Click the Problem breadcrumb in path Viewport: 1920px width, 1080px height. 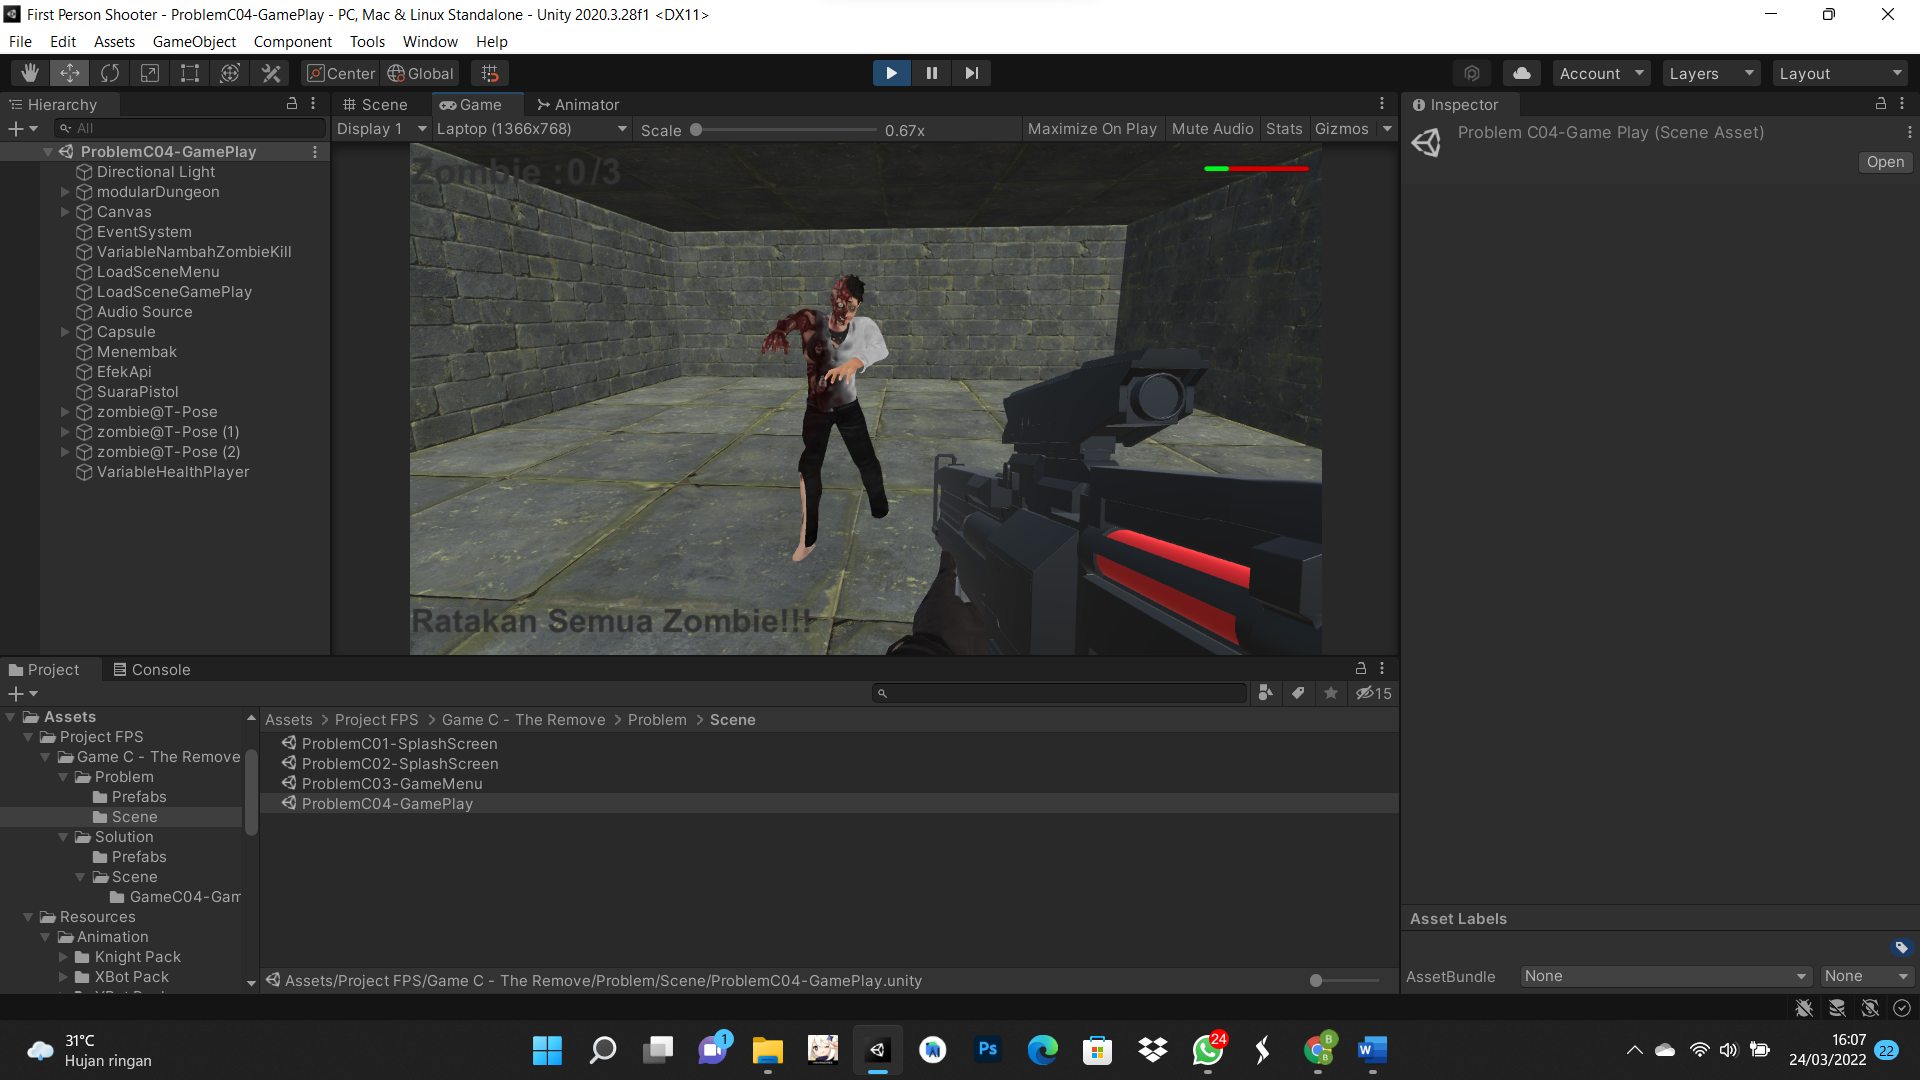(657, 720)
